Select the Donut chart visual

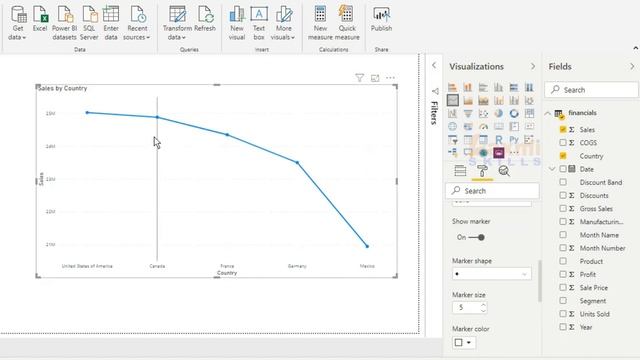[514, 113]
